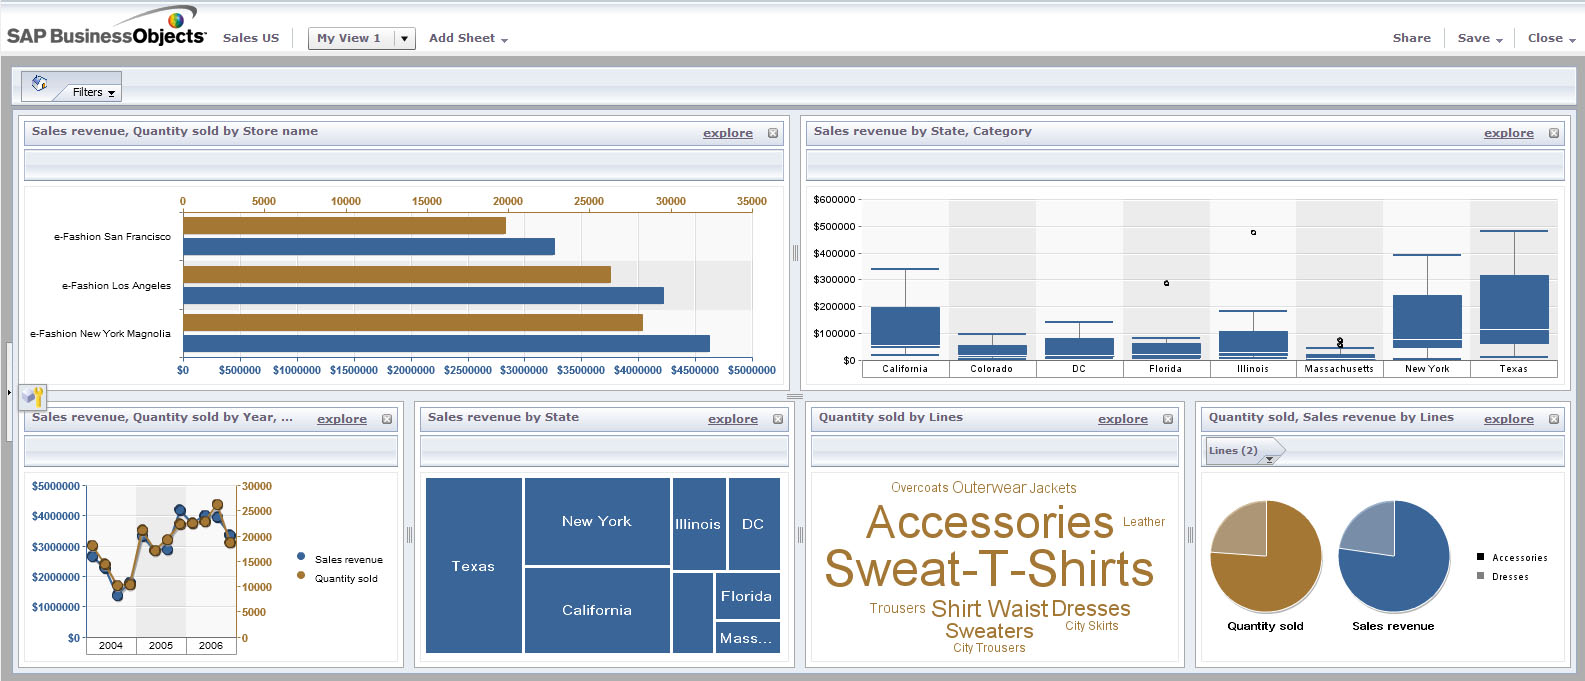Expand the left side panel arrow

9,392
